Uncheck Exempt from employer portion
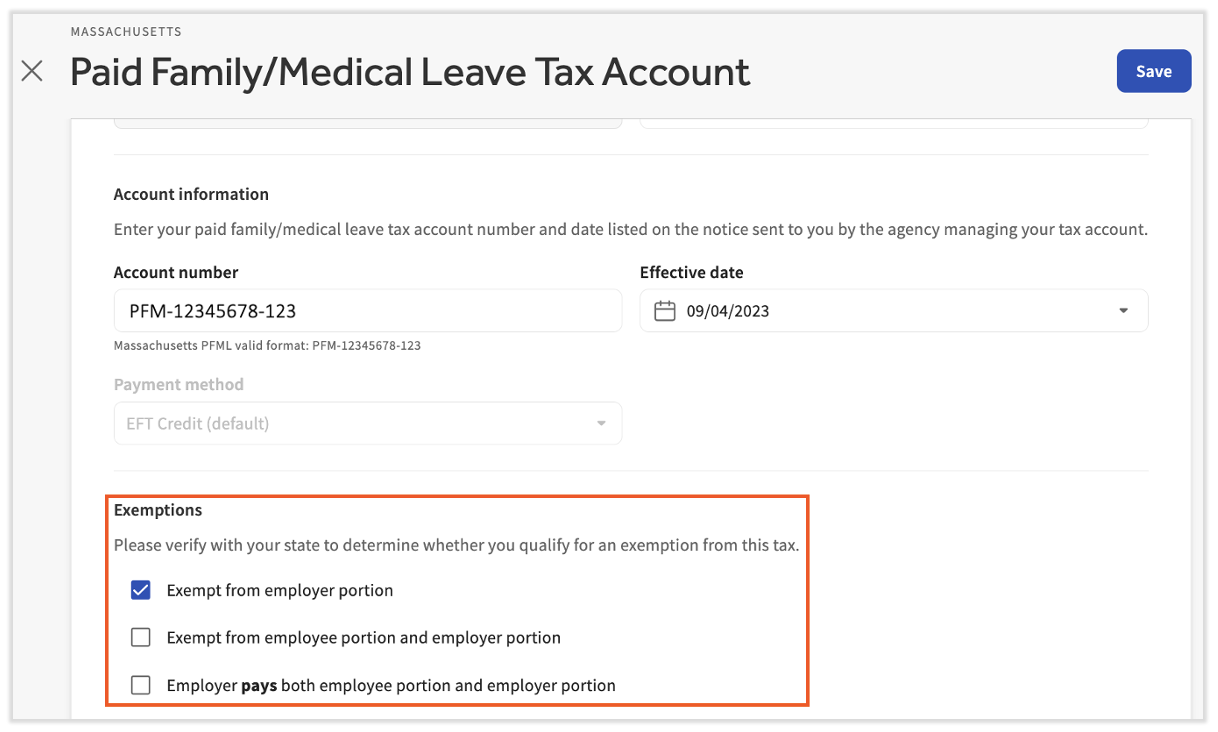This screenshot has height=732, width=1218. (x=141, y=590)
